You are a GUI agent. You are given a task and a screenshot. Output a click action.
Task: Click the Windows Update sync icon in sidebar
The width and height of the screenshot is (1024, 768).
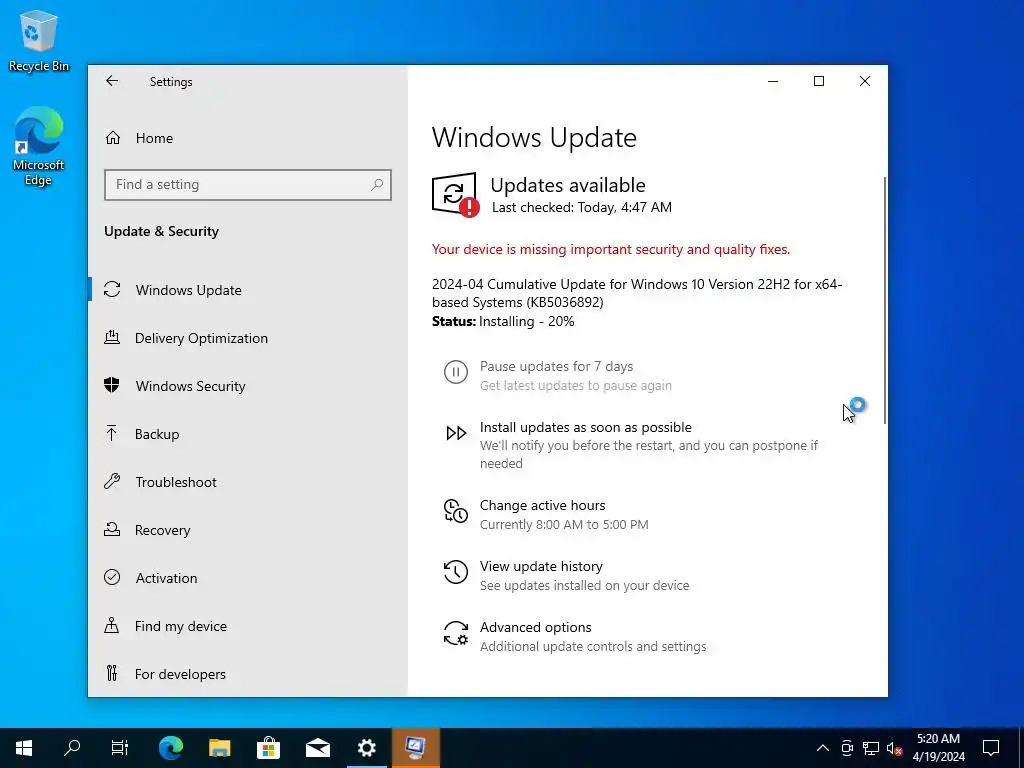click(112, 289)
